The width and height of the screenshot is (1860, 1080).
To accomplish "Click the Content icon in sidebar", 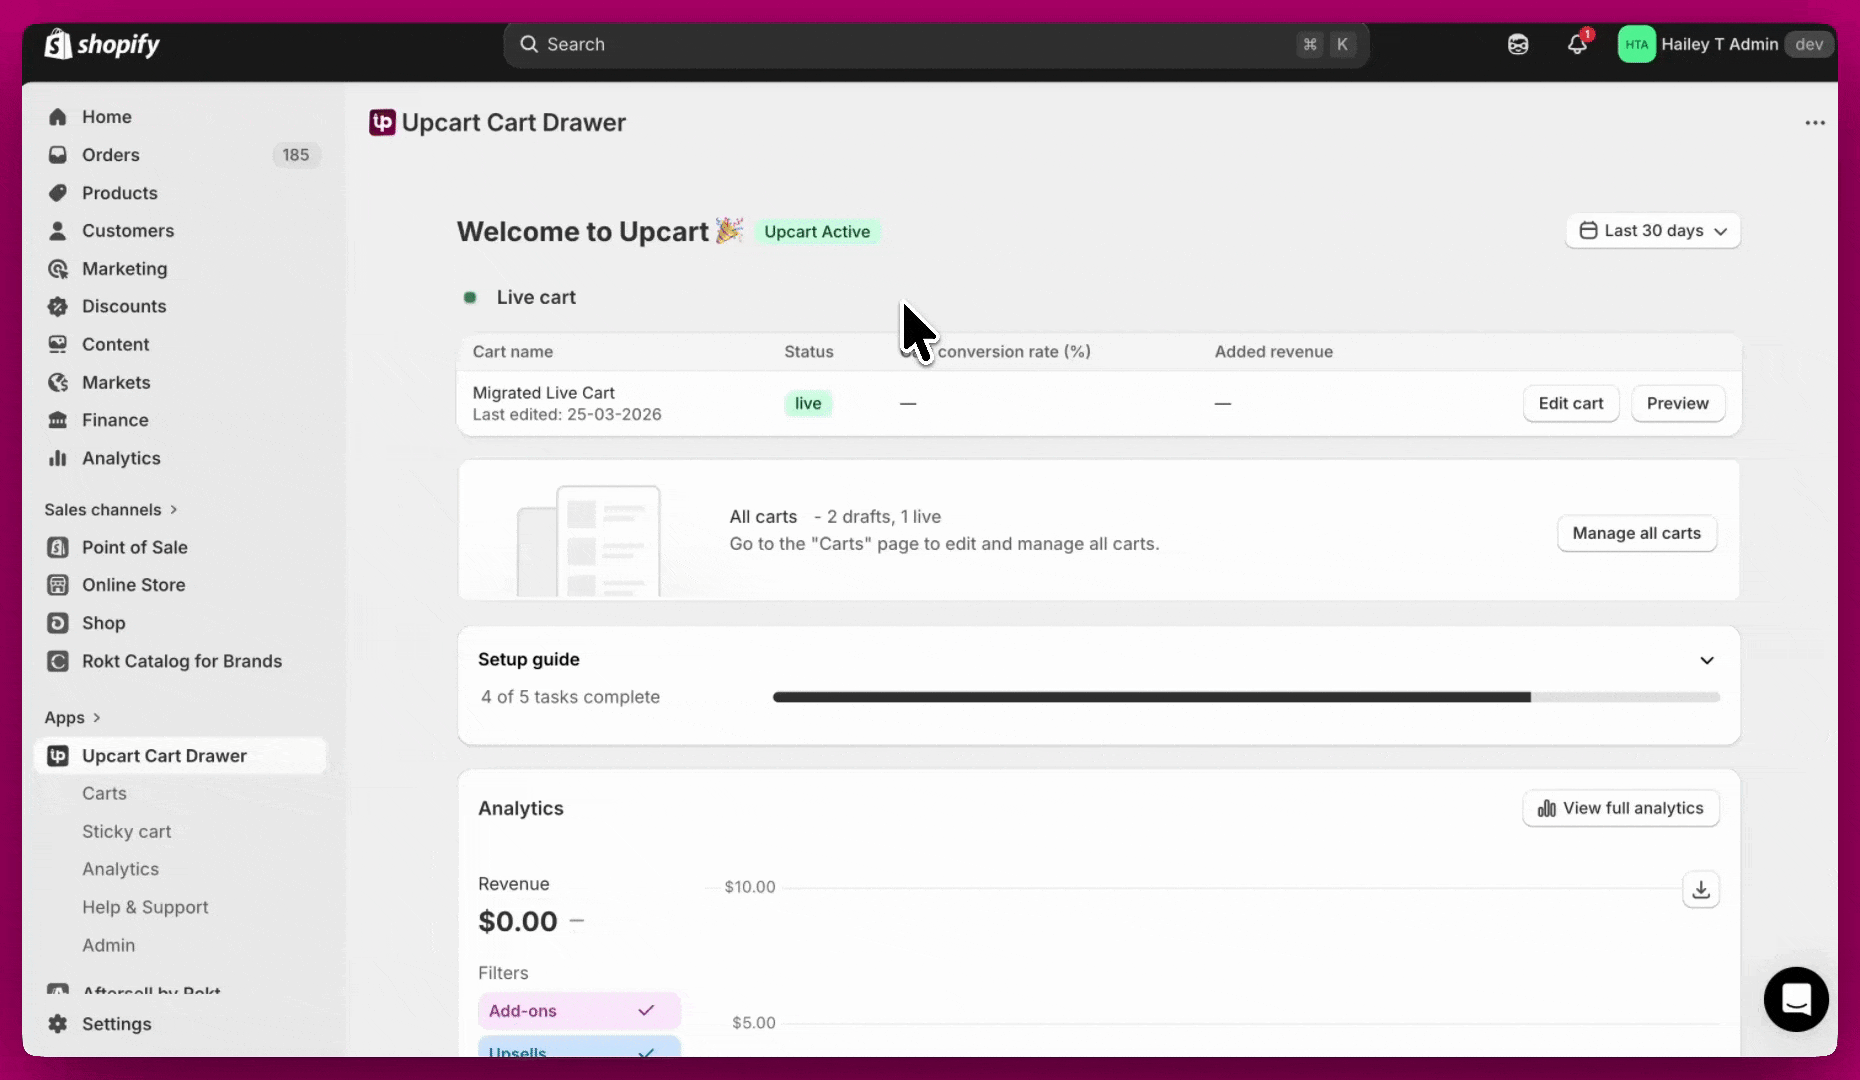I will click(58, 345).
